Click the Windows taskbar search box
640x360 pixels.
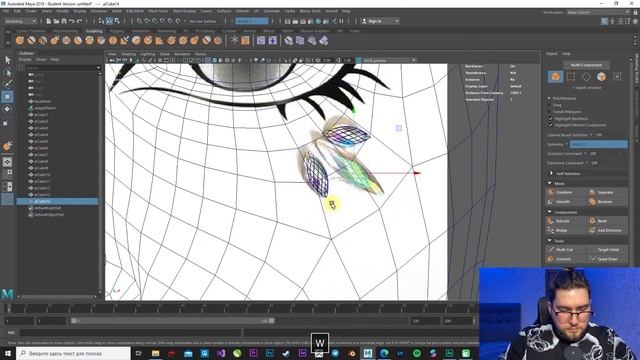(x=73, y=353)
